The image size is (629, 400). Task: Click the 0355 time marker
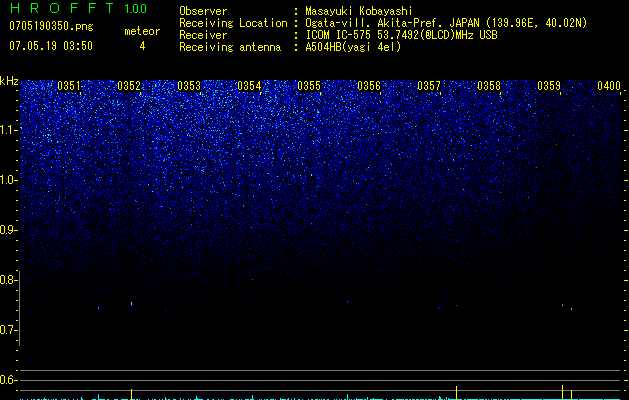tap(309, 86)
